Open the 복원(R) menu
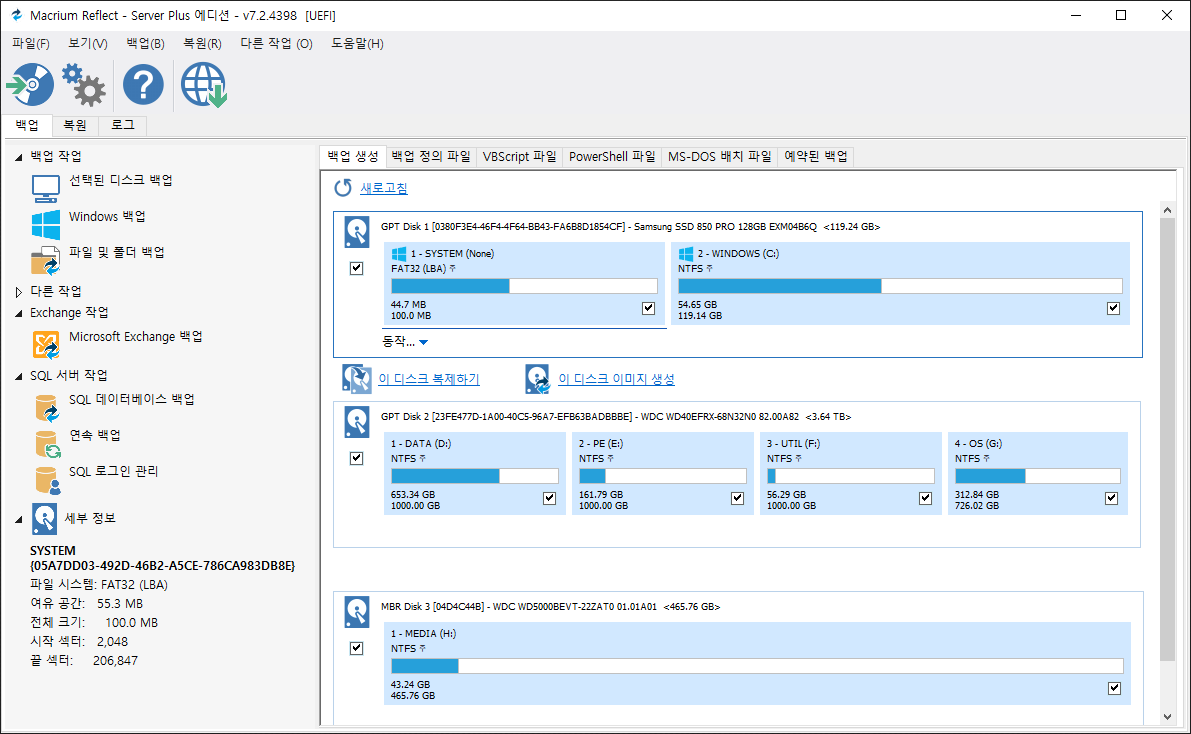The width and height of the screenshot is (1191, 734). pos(202,43)
